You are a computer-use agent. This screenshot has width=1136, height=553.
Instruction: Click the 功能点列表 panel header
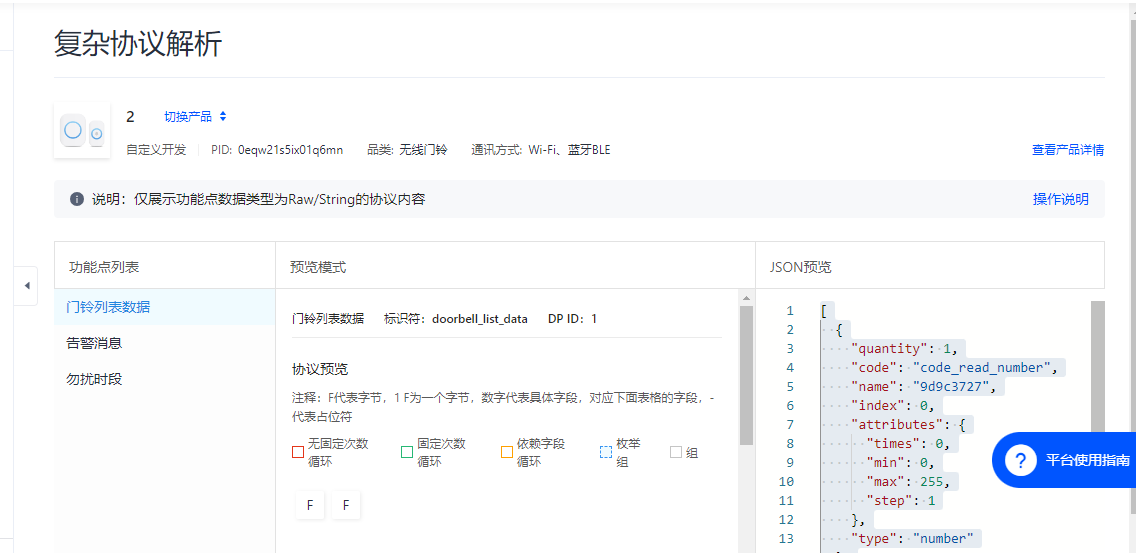[x=104, y=267]
